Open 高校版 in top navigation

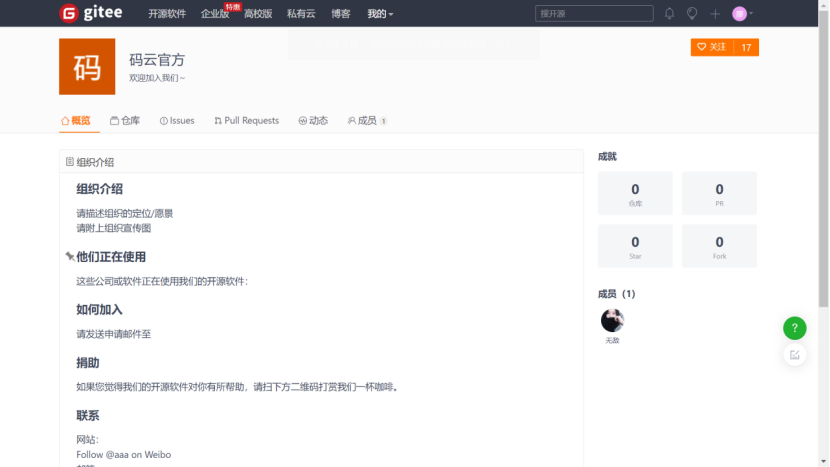(258, 14)
